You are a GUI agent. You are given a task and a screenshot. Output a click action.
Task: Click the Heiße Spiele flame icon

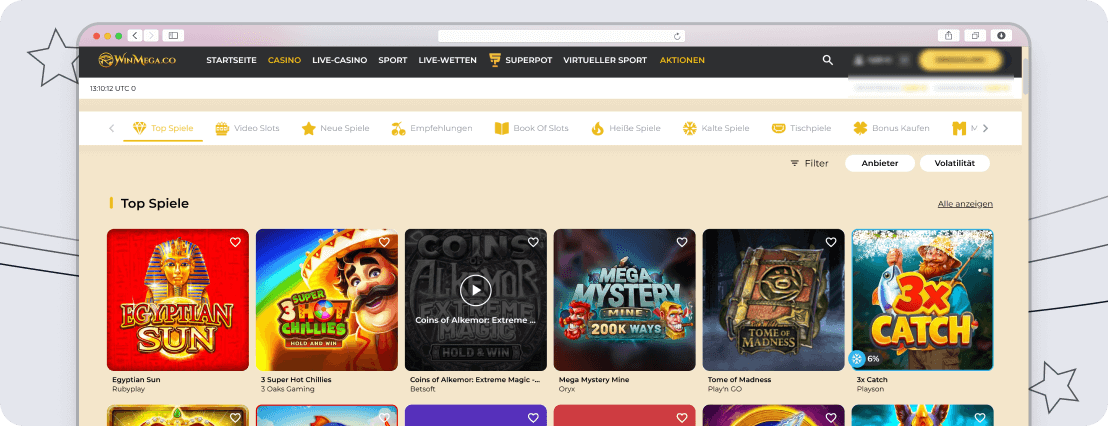(597, 129)
